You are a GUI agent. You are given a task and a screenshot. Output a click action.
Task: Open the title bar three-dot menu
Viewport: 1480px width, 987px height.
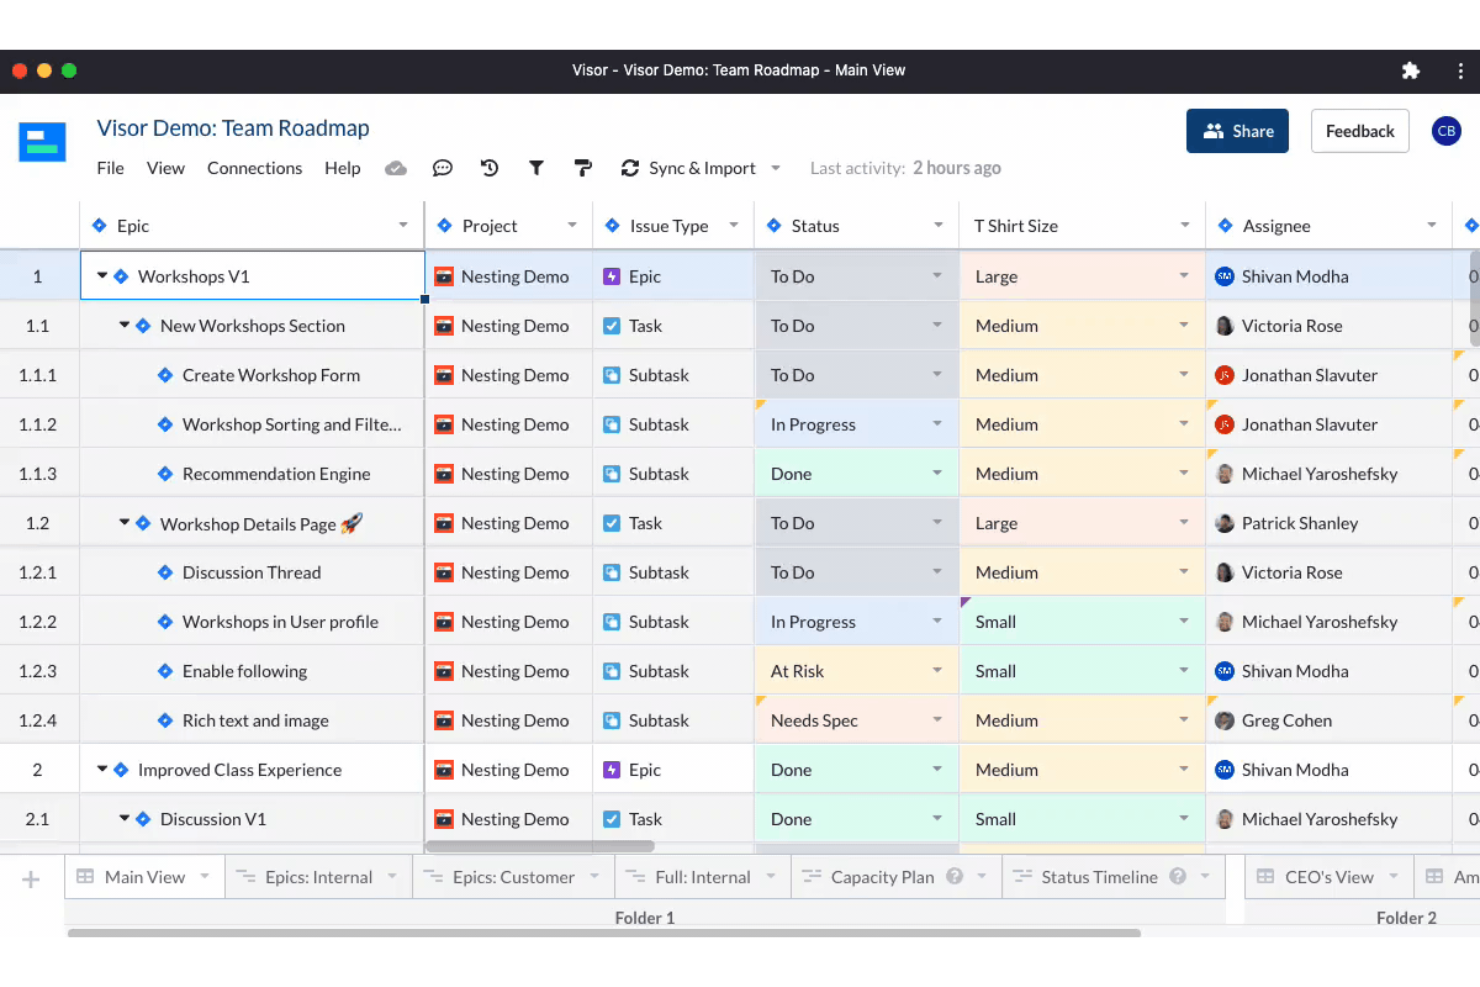[1460, 70]
